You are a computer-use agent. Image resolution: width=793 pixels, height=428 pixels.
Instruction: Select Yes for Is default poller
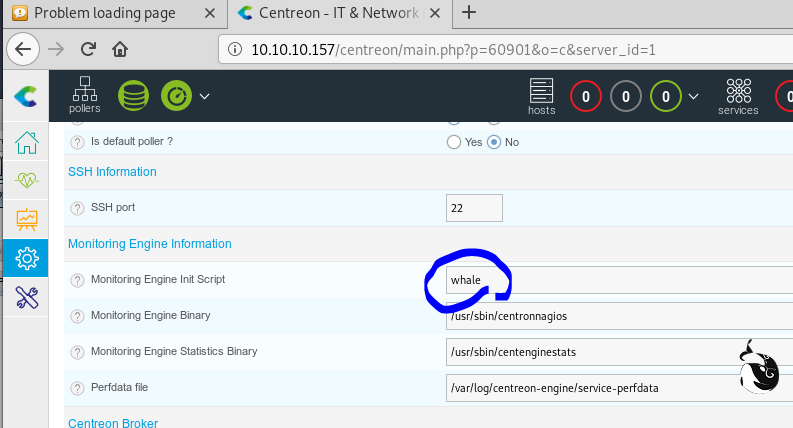454,142
